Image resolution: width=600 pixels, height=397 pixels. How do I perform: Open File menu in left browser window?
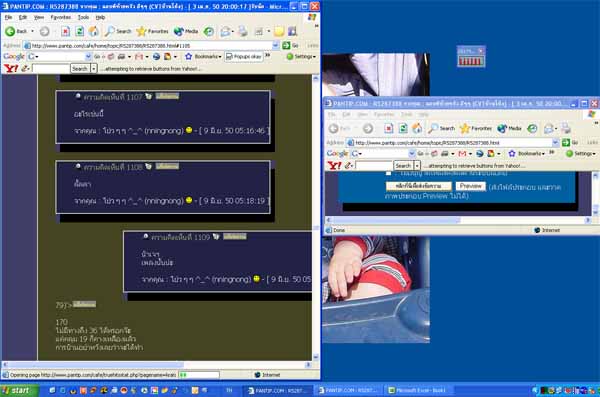[x=8, y=17]
